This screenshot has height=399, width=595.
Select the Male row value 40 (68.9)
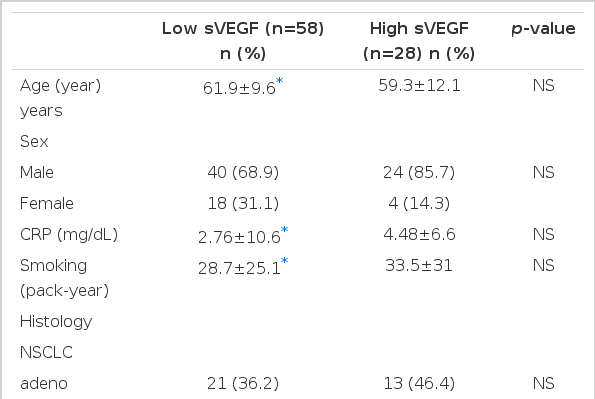243,172
